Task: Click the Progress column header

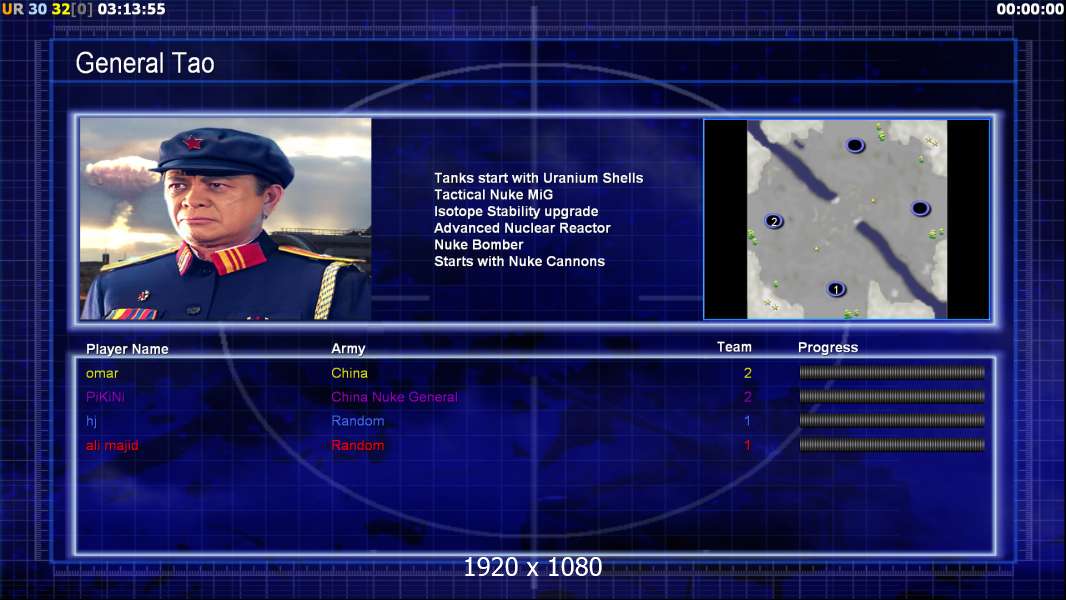Action: [x=828, y=348]
